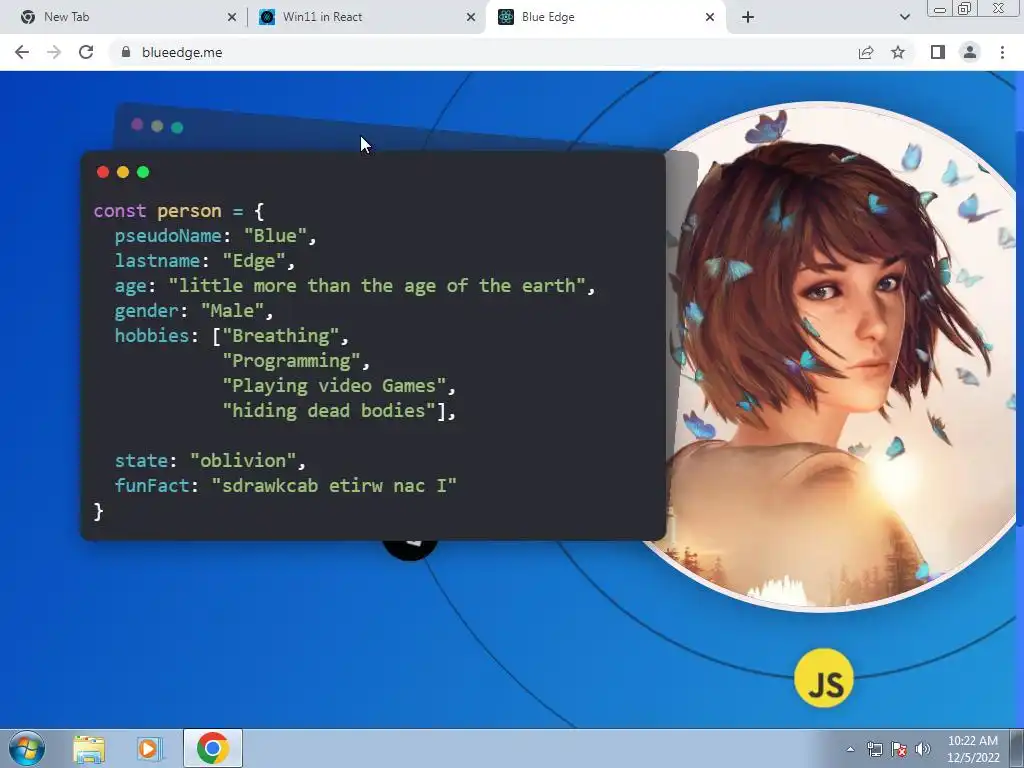
Task: Close the New Tab tab
Action: click(x=232, y=17)
